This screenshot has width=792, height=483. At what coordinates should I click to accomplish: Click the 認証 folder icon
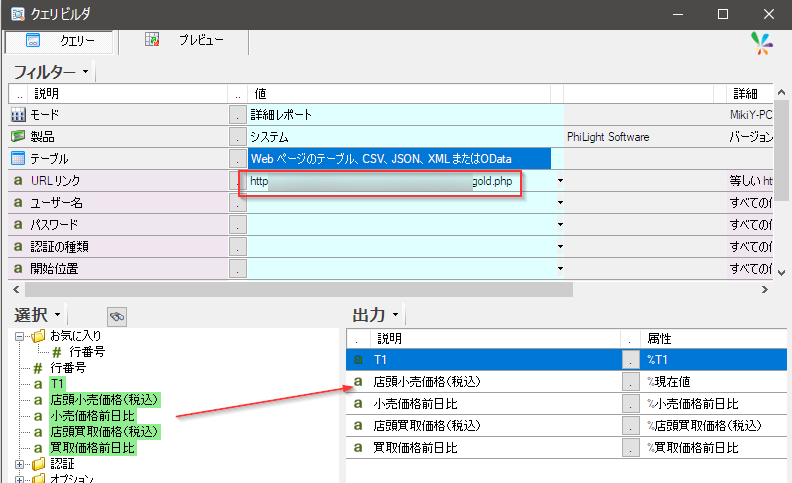tap(38, 464)
